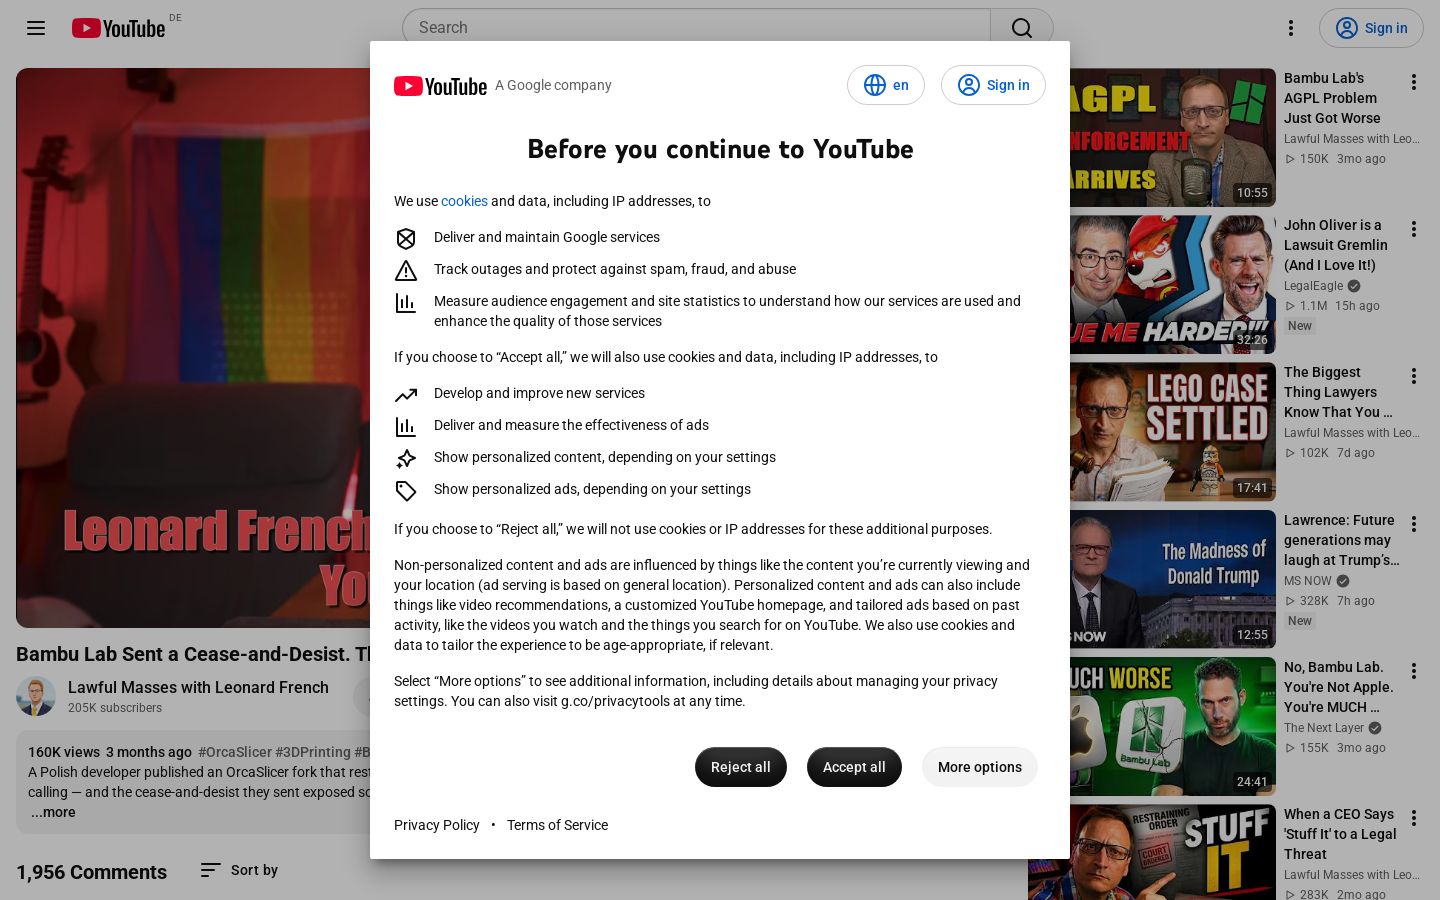Visit the LegalEagle channel name

tap(1313, 286)
